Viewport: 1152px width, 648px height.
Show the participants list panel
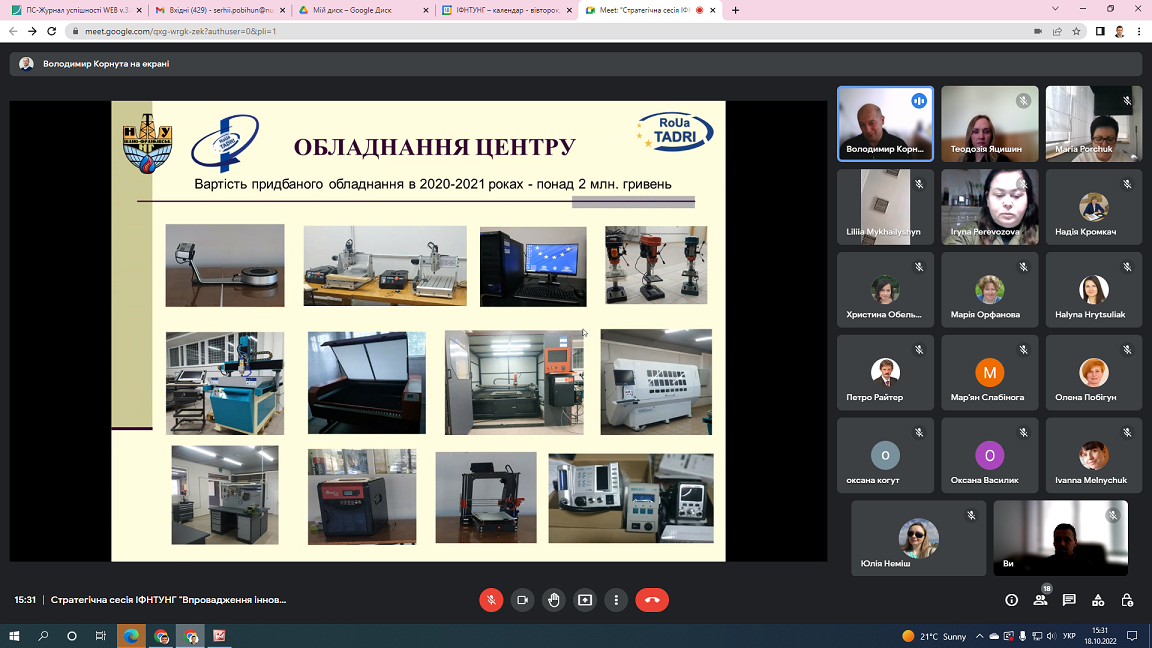tap(1040, 600)
